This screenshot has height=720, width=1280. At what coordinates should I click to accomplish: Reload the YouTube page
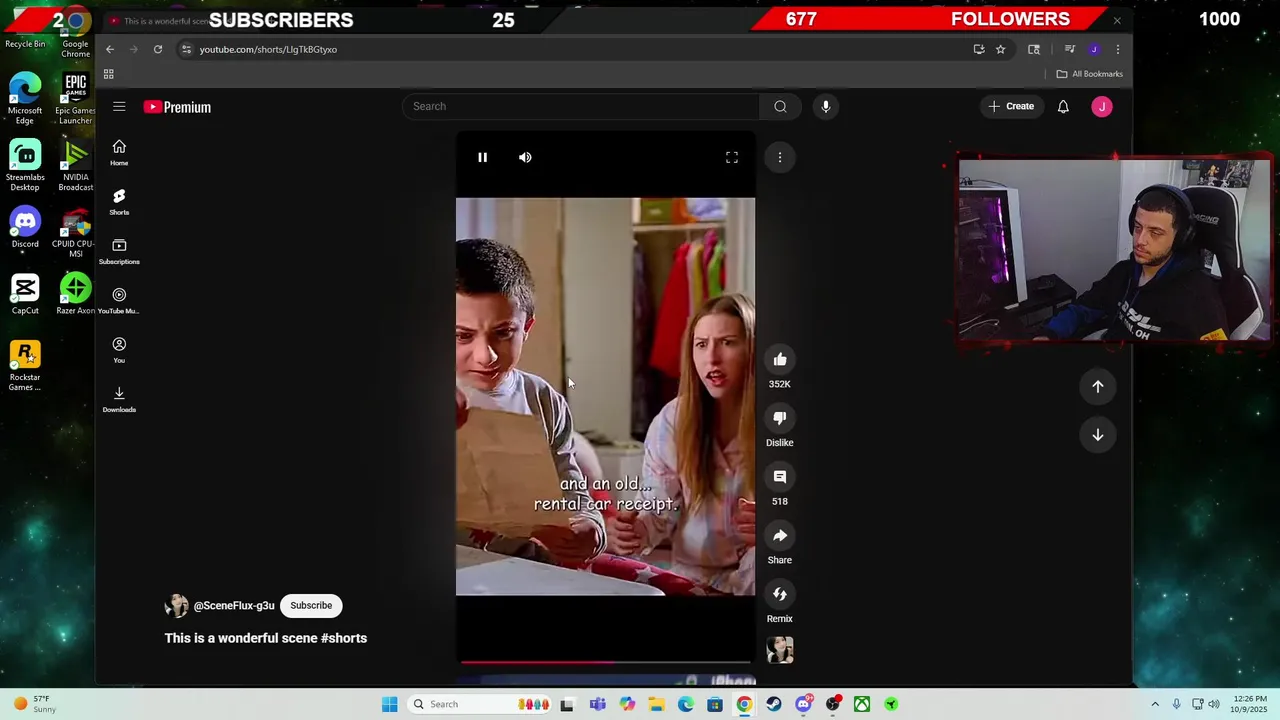coord(158,49)
